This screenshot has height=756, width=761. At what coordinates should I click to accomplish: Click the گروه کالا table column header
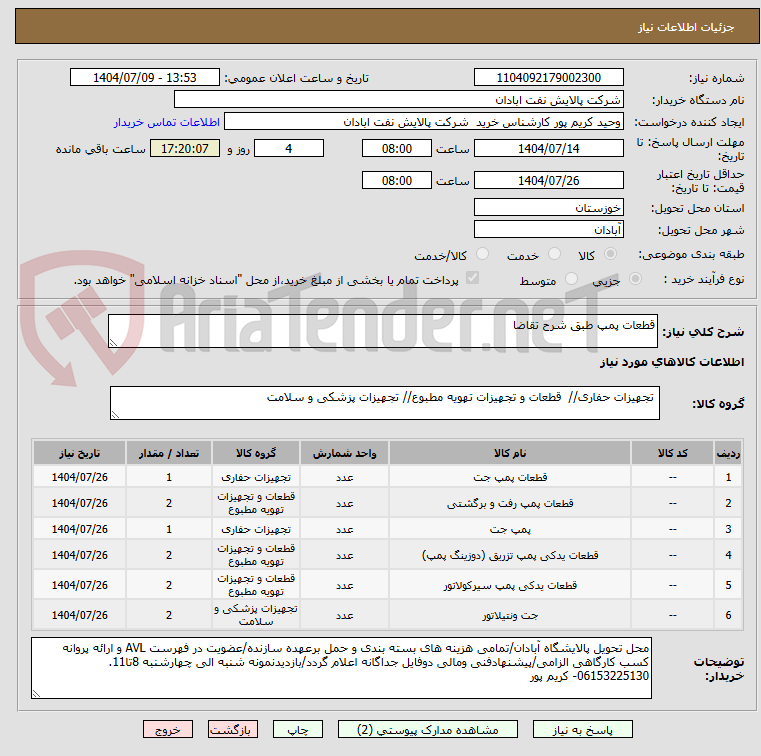pyautogui.click(x=256, y=453)
